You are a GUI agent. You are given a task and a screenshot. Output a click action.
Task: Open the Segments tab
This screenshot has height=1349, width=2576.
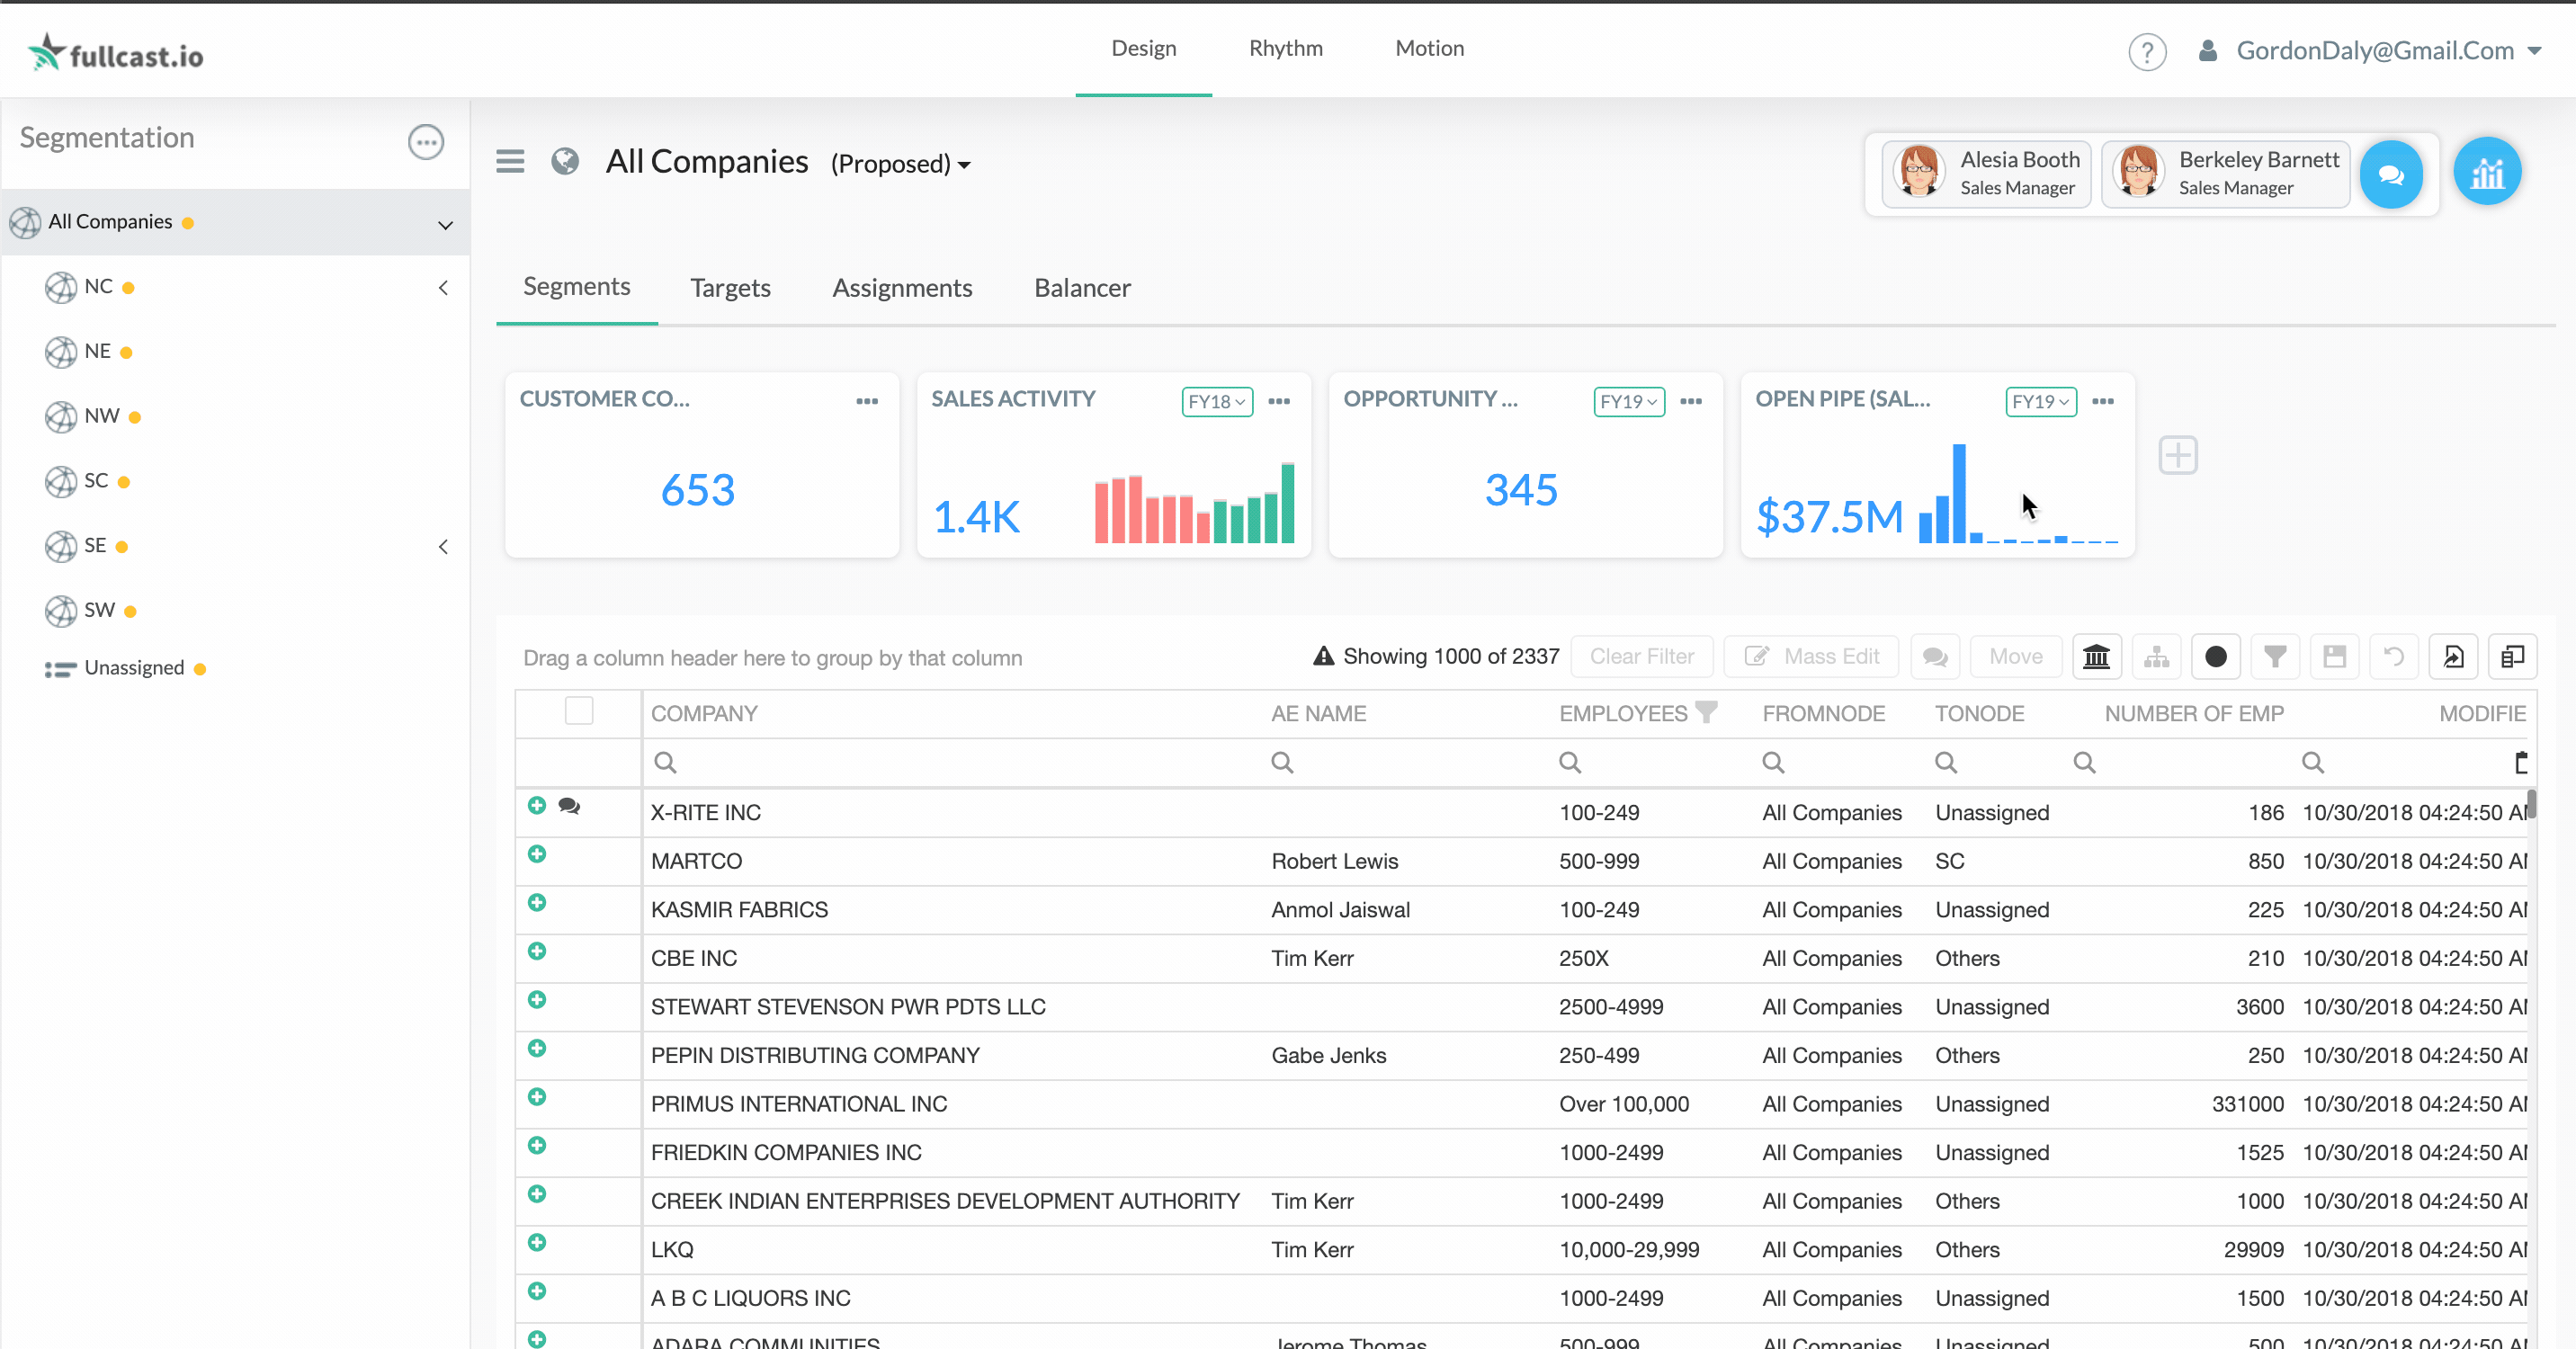pyautogui.click(x=577, y=287)
